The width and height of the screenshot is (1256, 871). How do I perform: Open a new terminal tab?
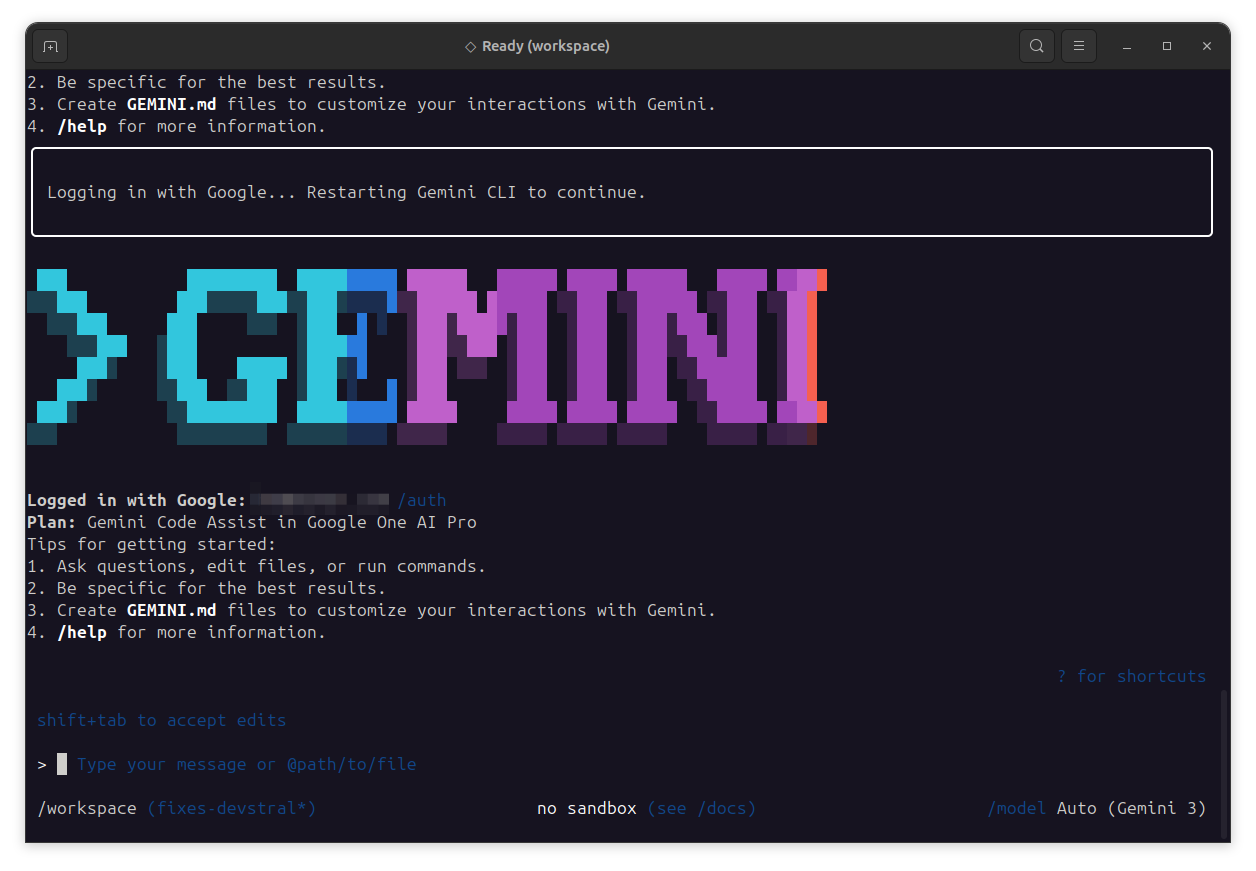50,46
